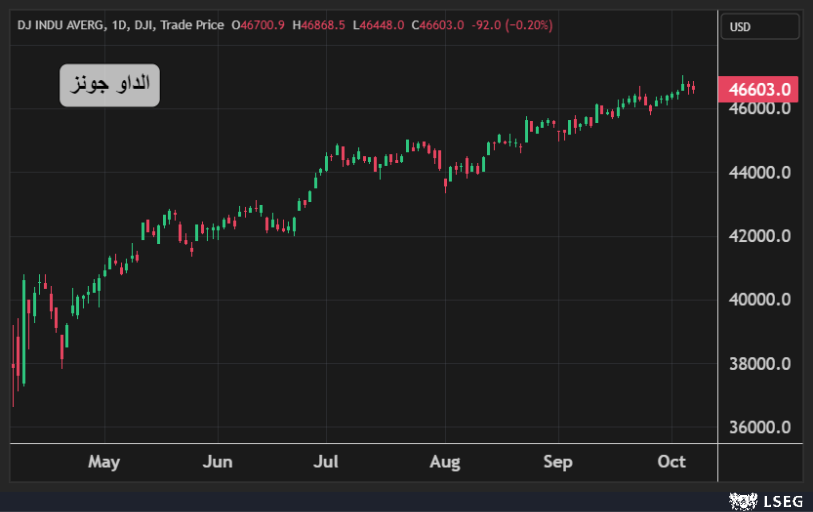The width and height of the screenshot is (813, 512).
Task: Select the May marker on time axis
Action: (x=104, y=461)
